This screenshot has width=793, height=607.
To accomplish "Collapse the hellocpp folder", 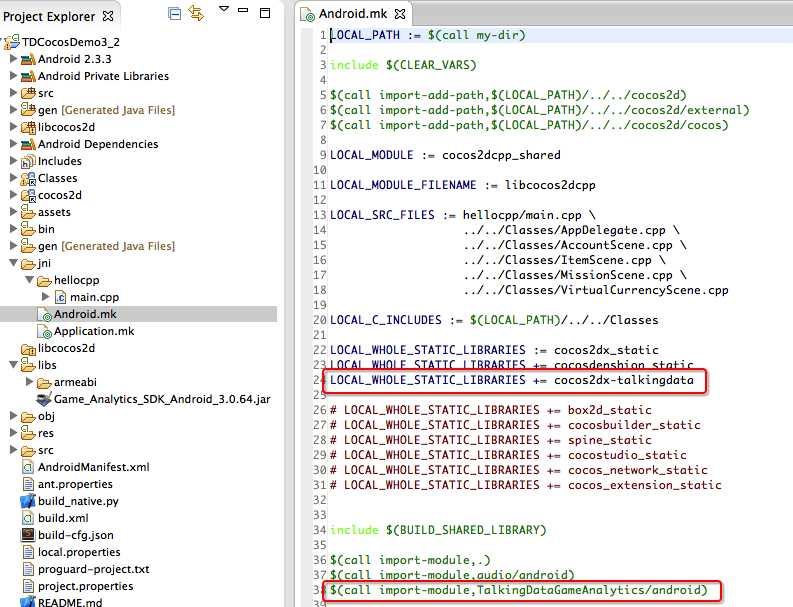I will tap(30, 280).
